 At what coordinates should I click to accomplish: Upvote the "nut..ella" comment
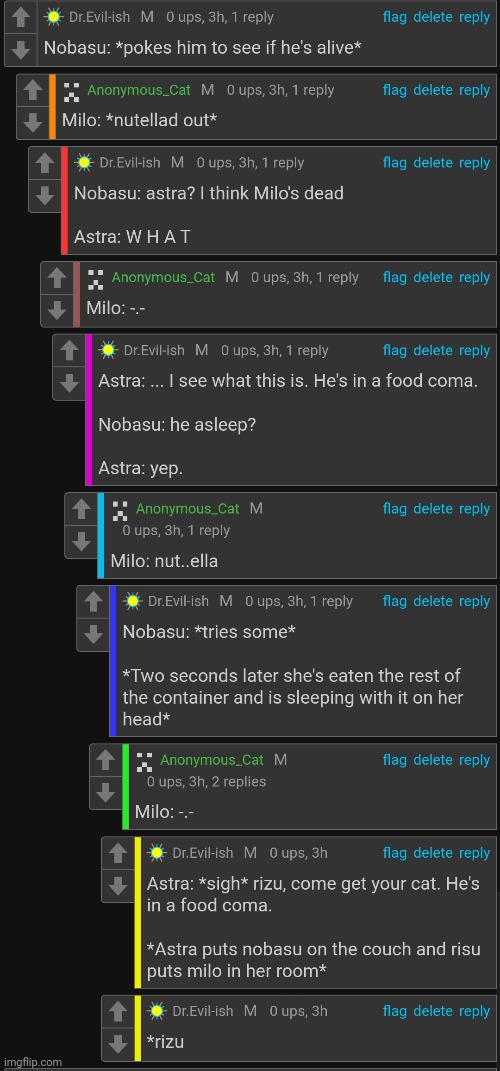click(81, 510)
